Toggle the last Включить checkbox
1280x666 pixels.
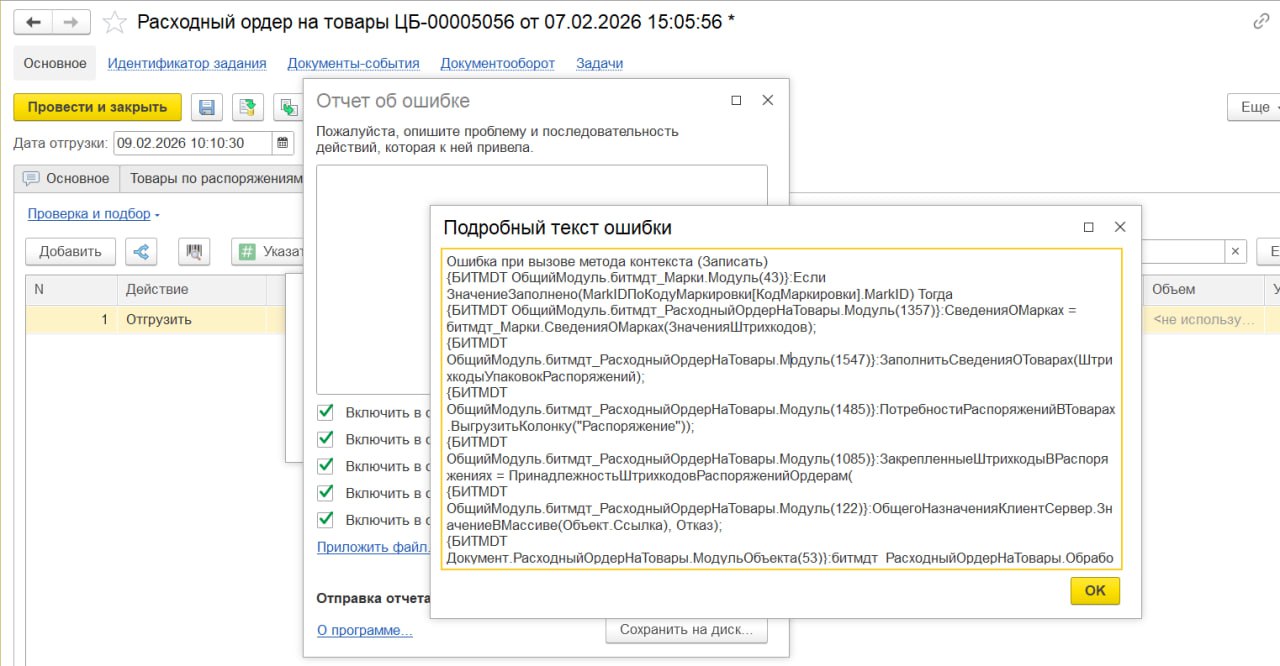pyautogui.click(x=326, y=520)
